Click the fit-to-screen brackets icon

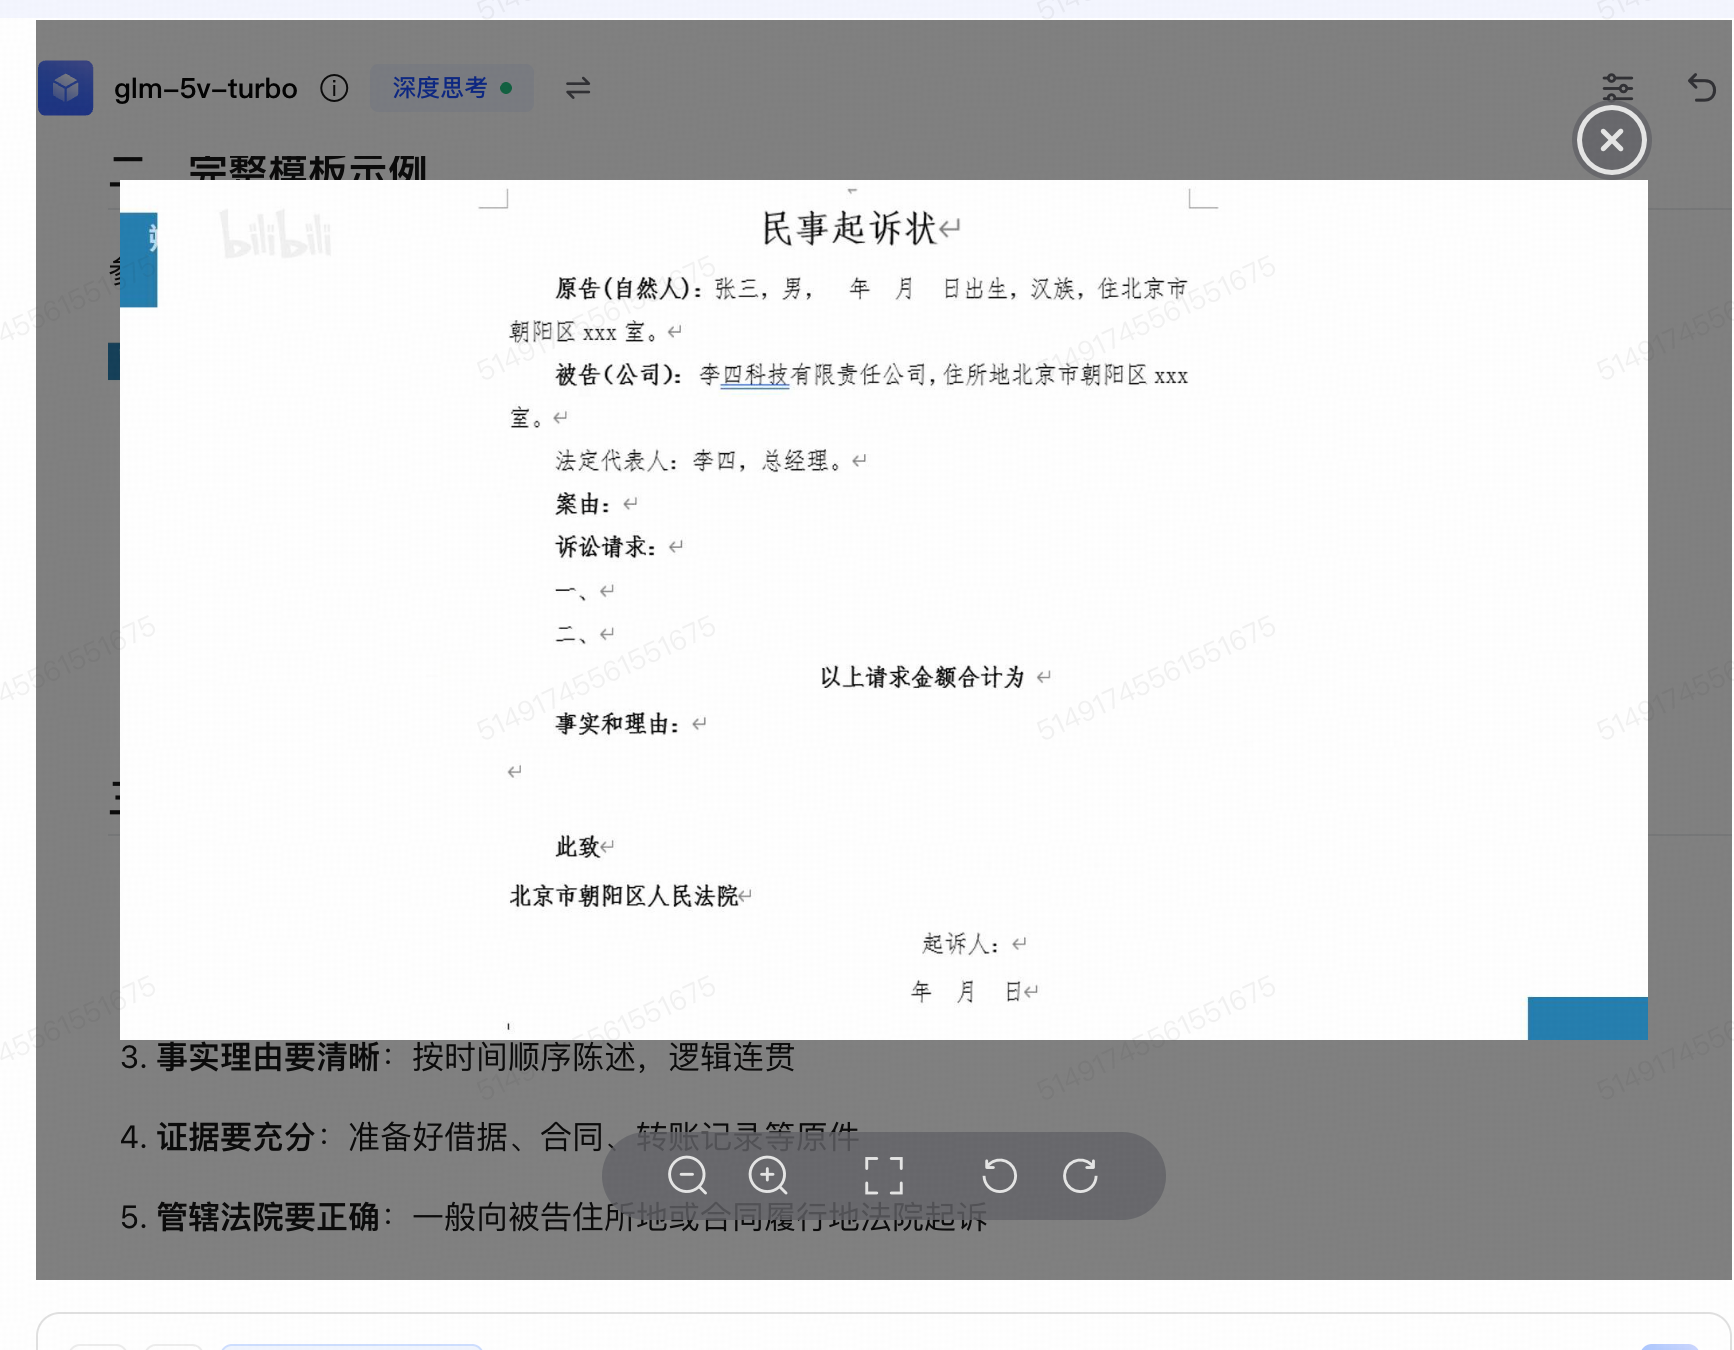883,1175
